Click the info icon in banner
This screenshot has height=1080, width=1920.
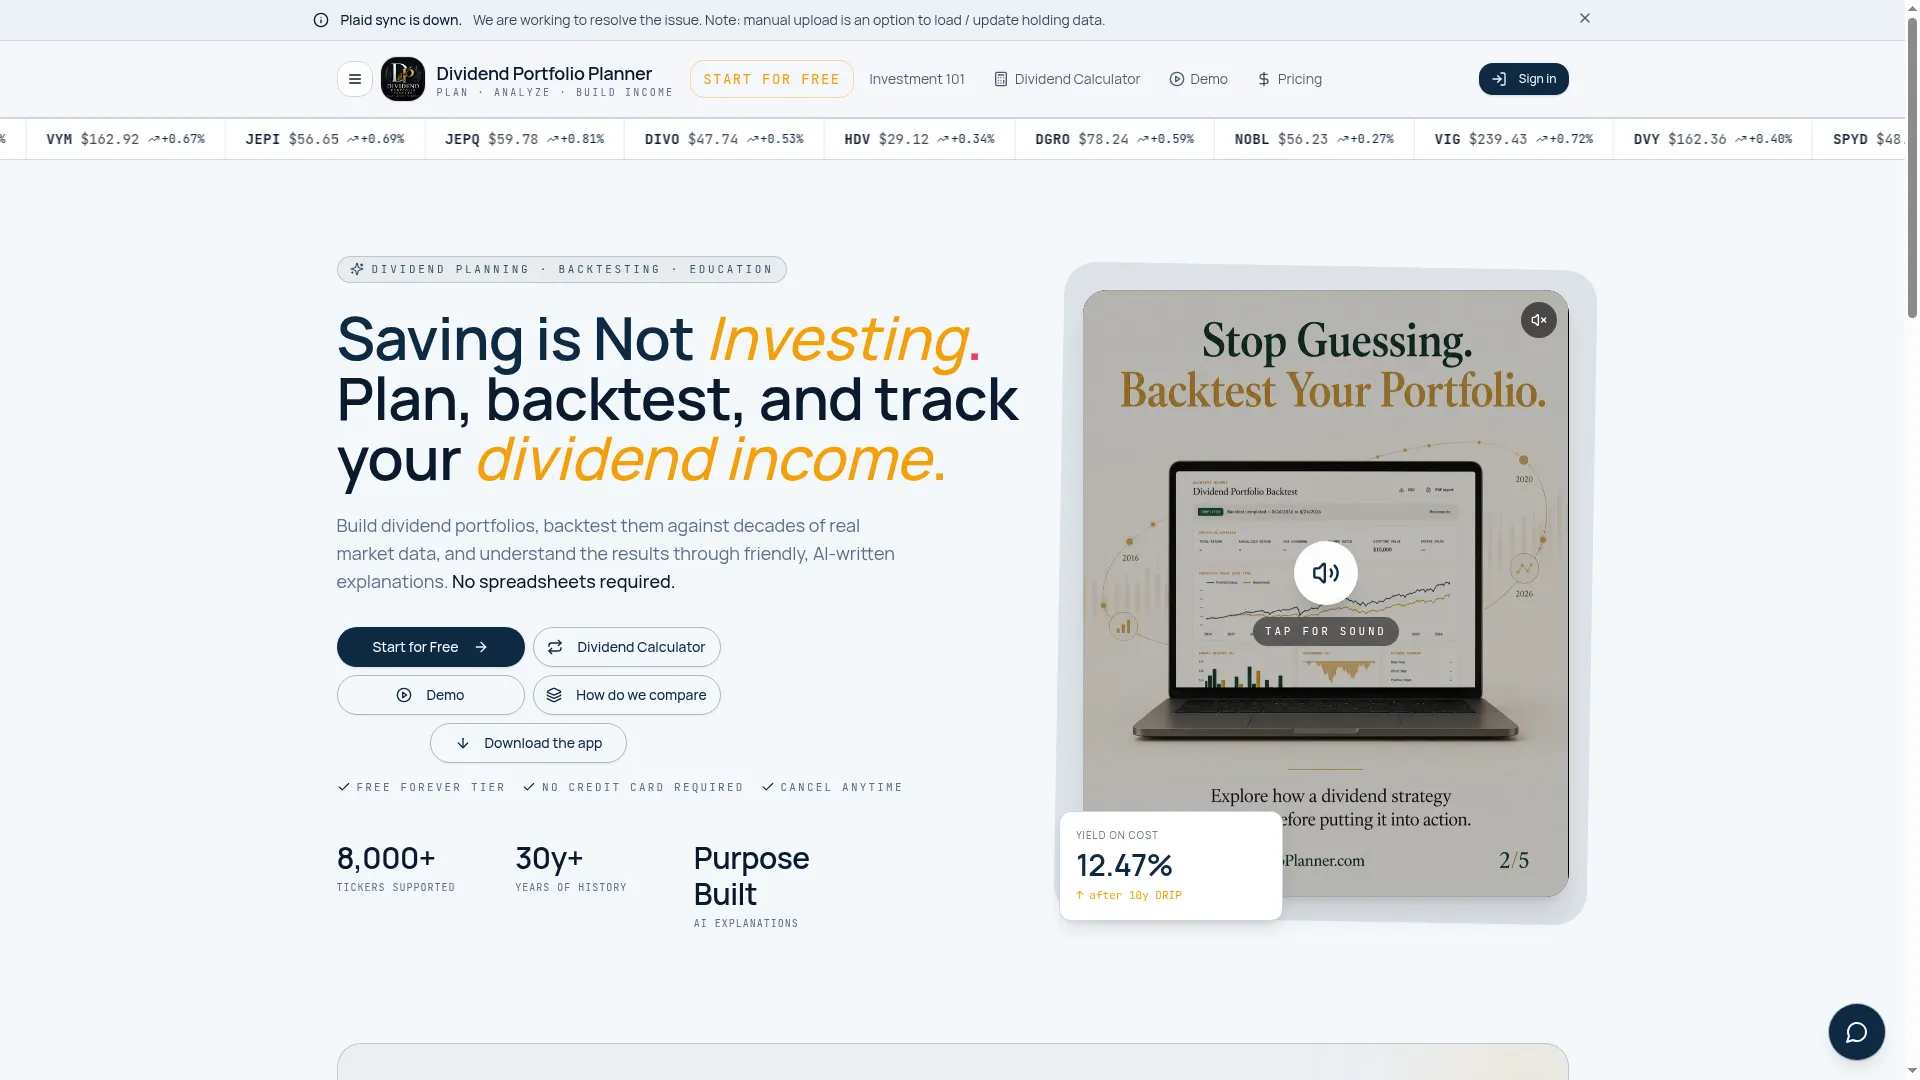pos(321,20)
